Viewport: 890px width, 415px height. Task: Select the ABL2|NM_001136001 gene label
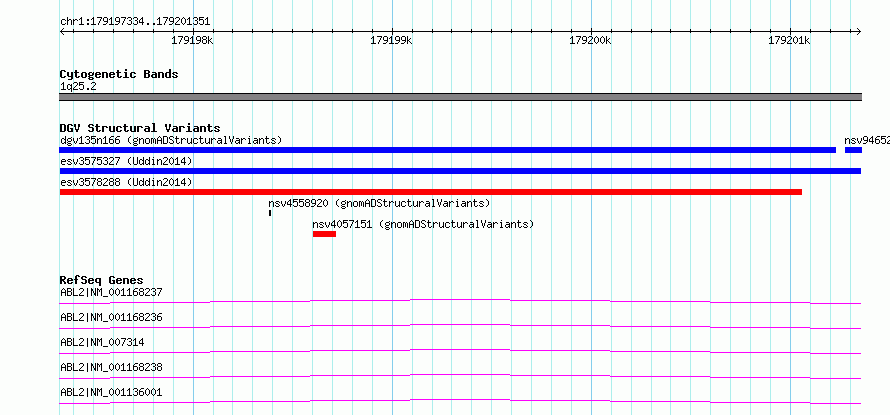[x=111, y=392]
